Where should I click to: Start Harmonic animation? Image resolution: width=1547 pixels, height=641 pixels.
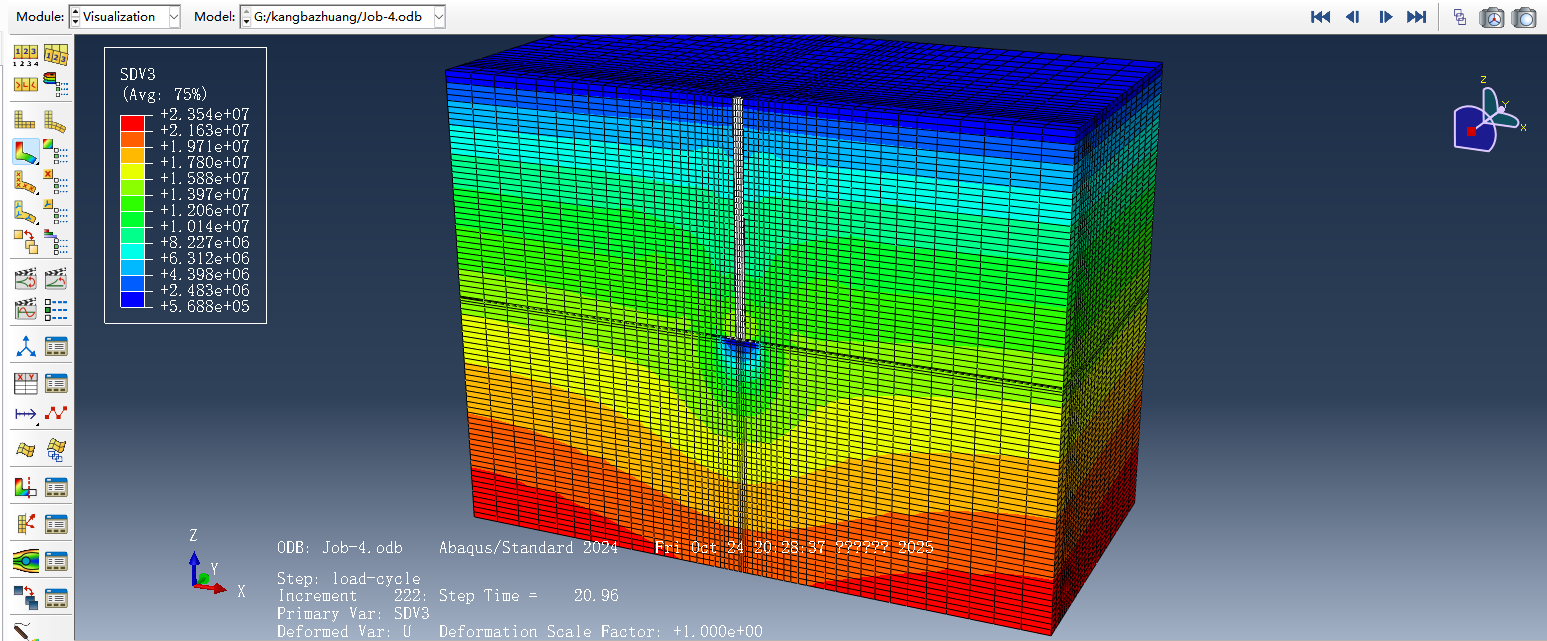pos(25,309)
